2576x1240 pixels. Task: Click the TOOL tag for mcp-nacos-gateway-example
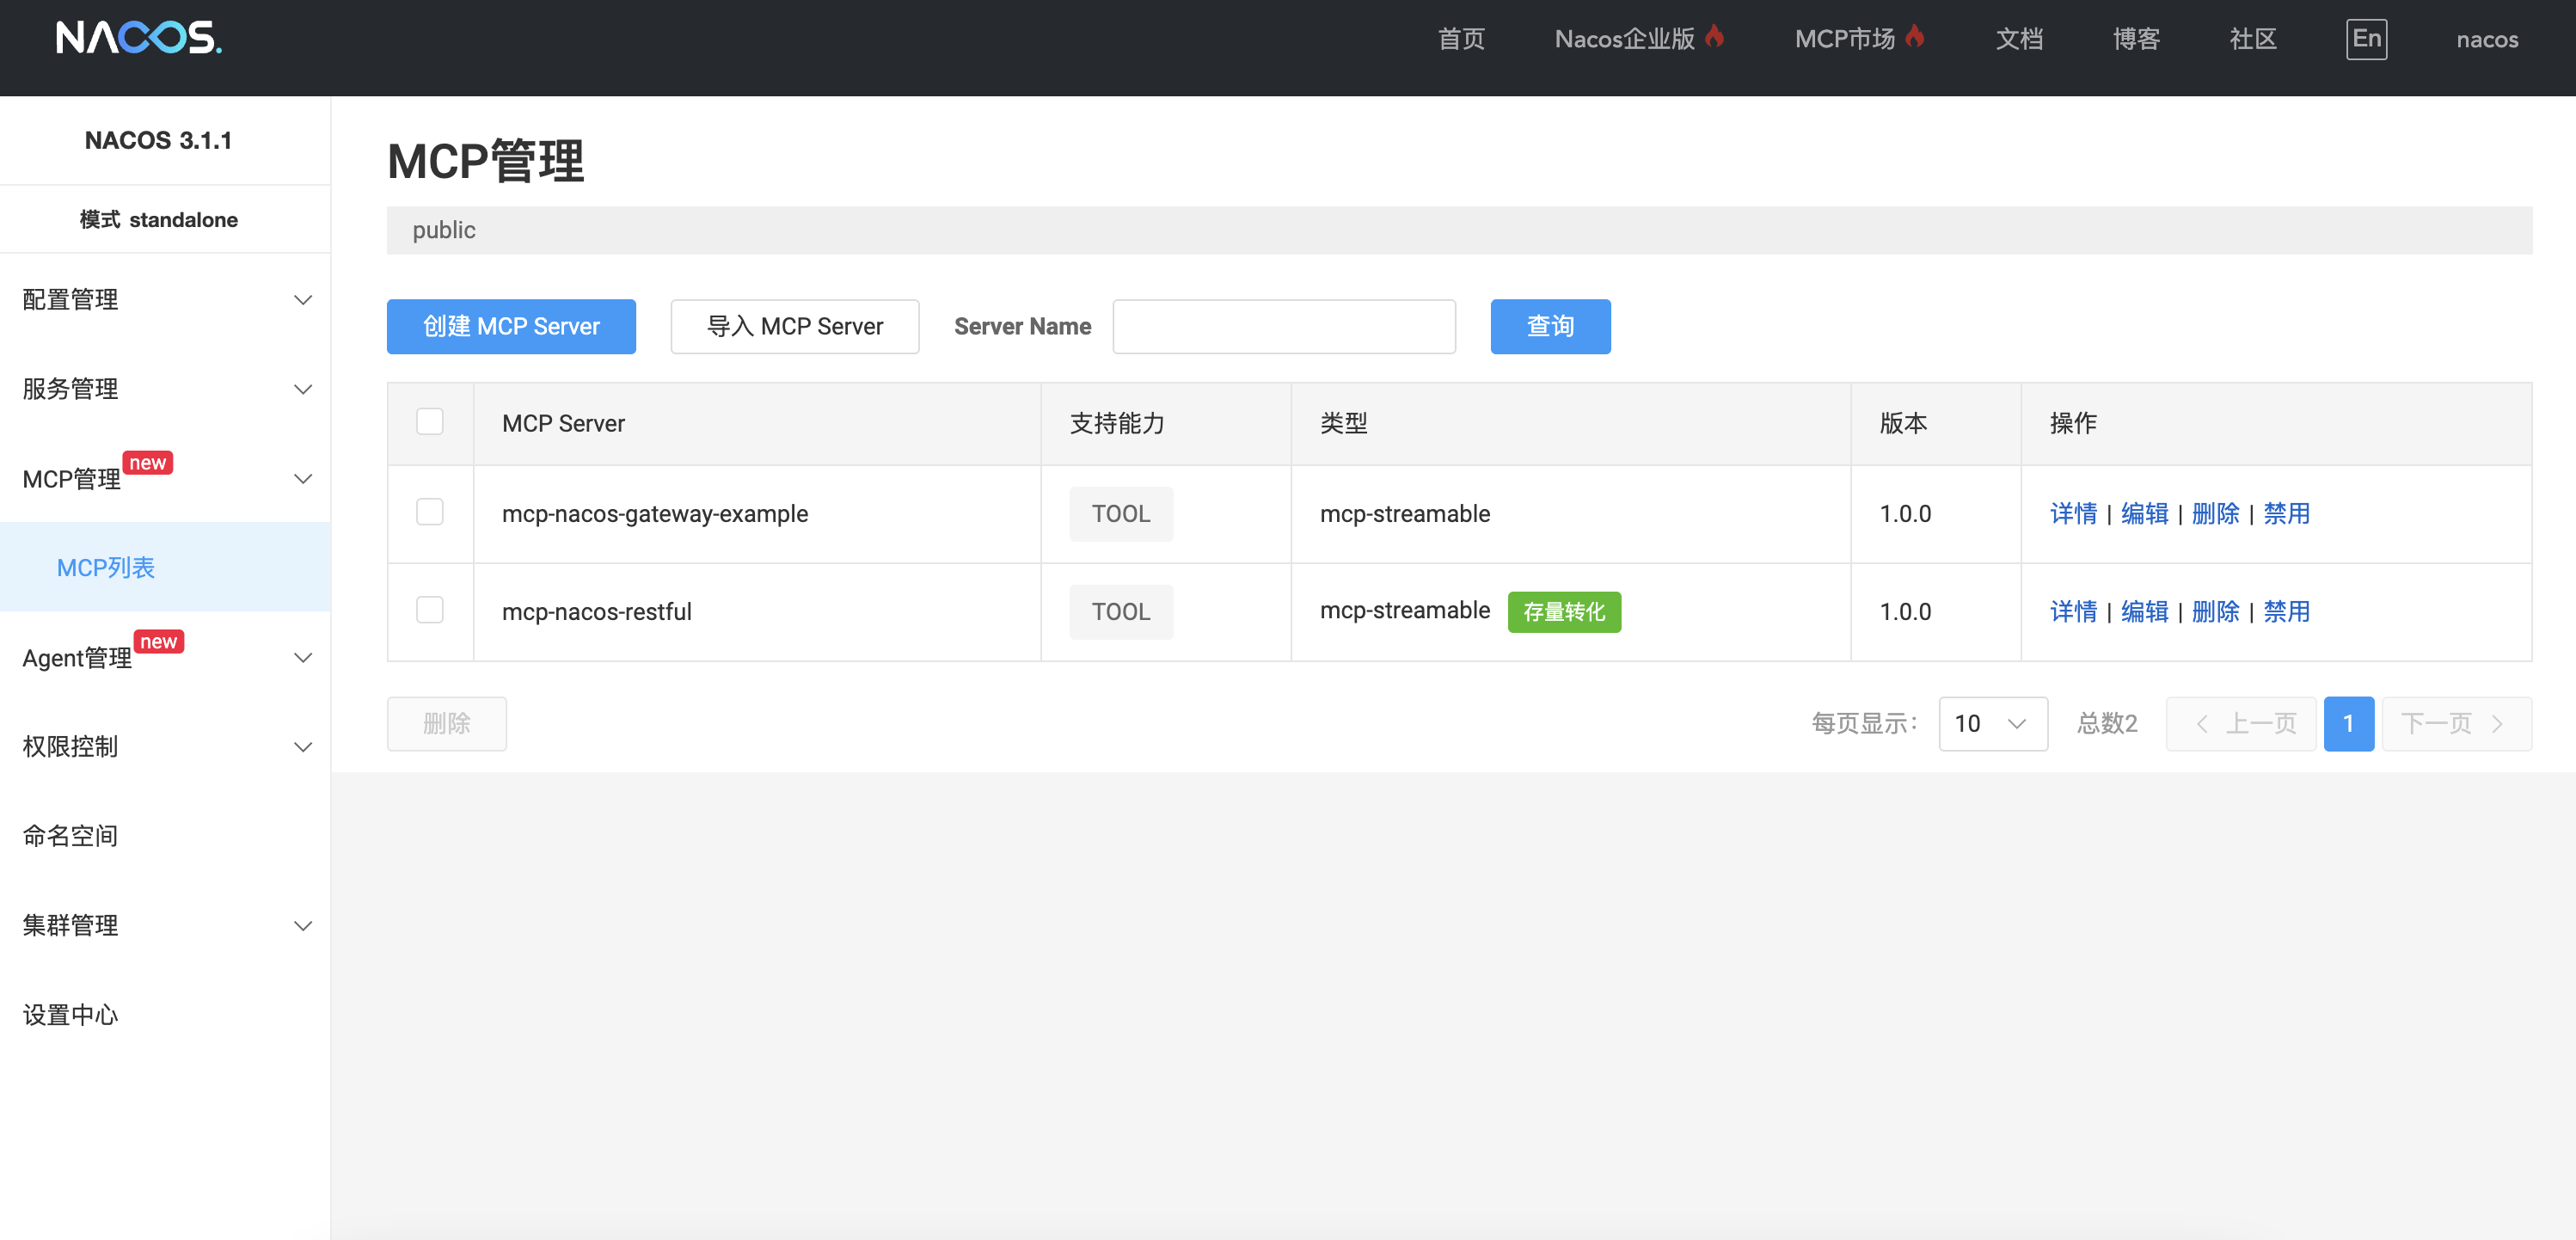(x=1121, y=513)
